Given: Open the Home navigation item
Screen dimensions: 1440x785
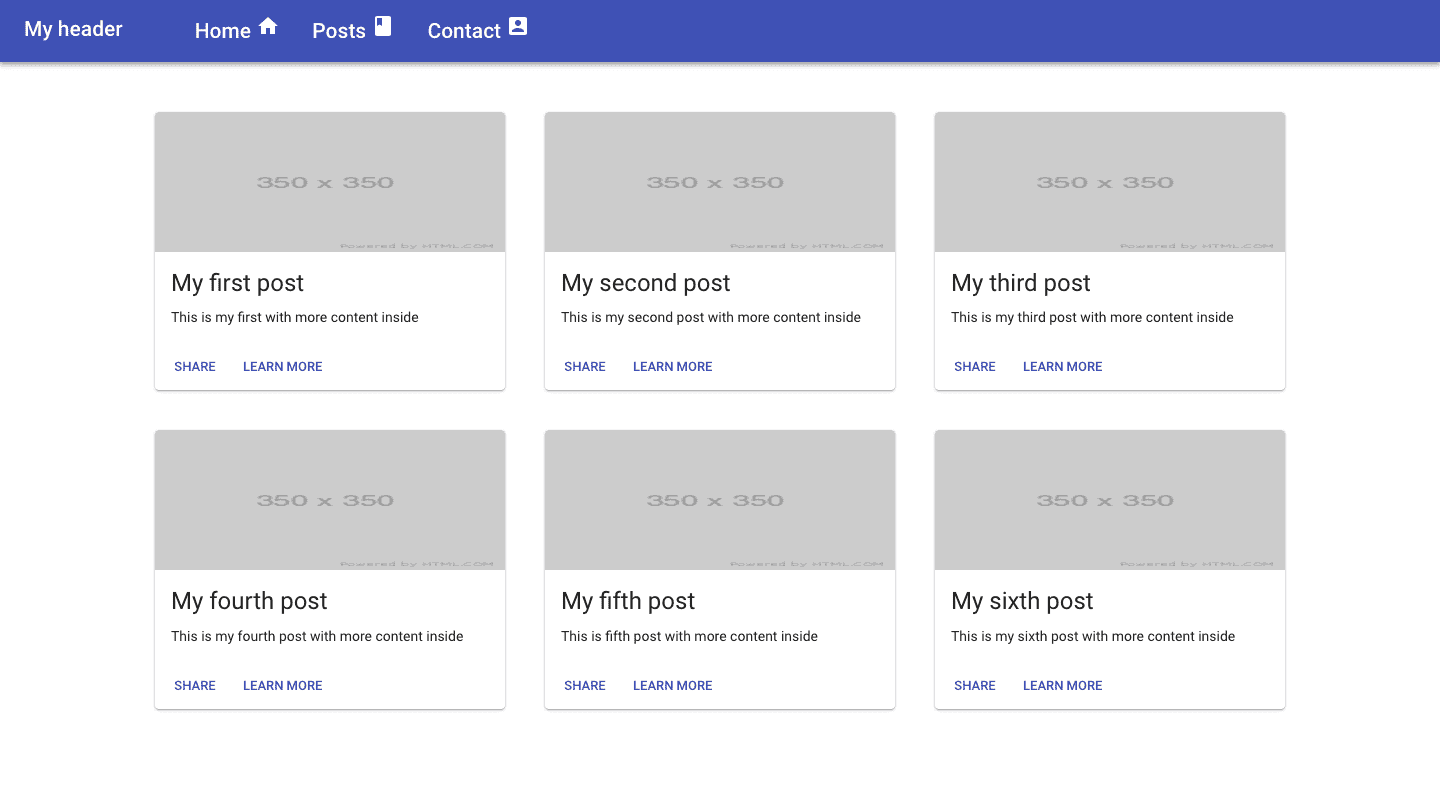Looking at the screenshot, I should (x=223, y=31).
